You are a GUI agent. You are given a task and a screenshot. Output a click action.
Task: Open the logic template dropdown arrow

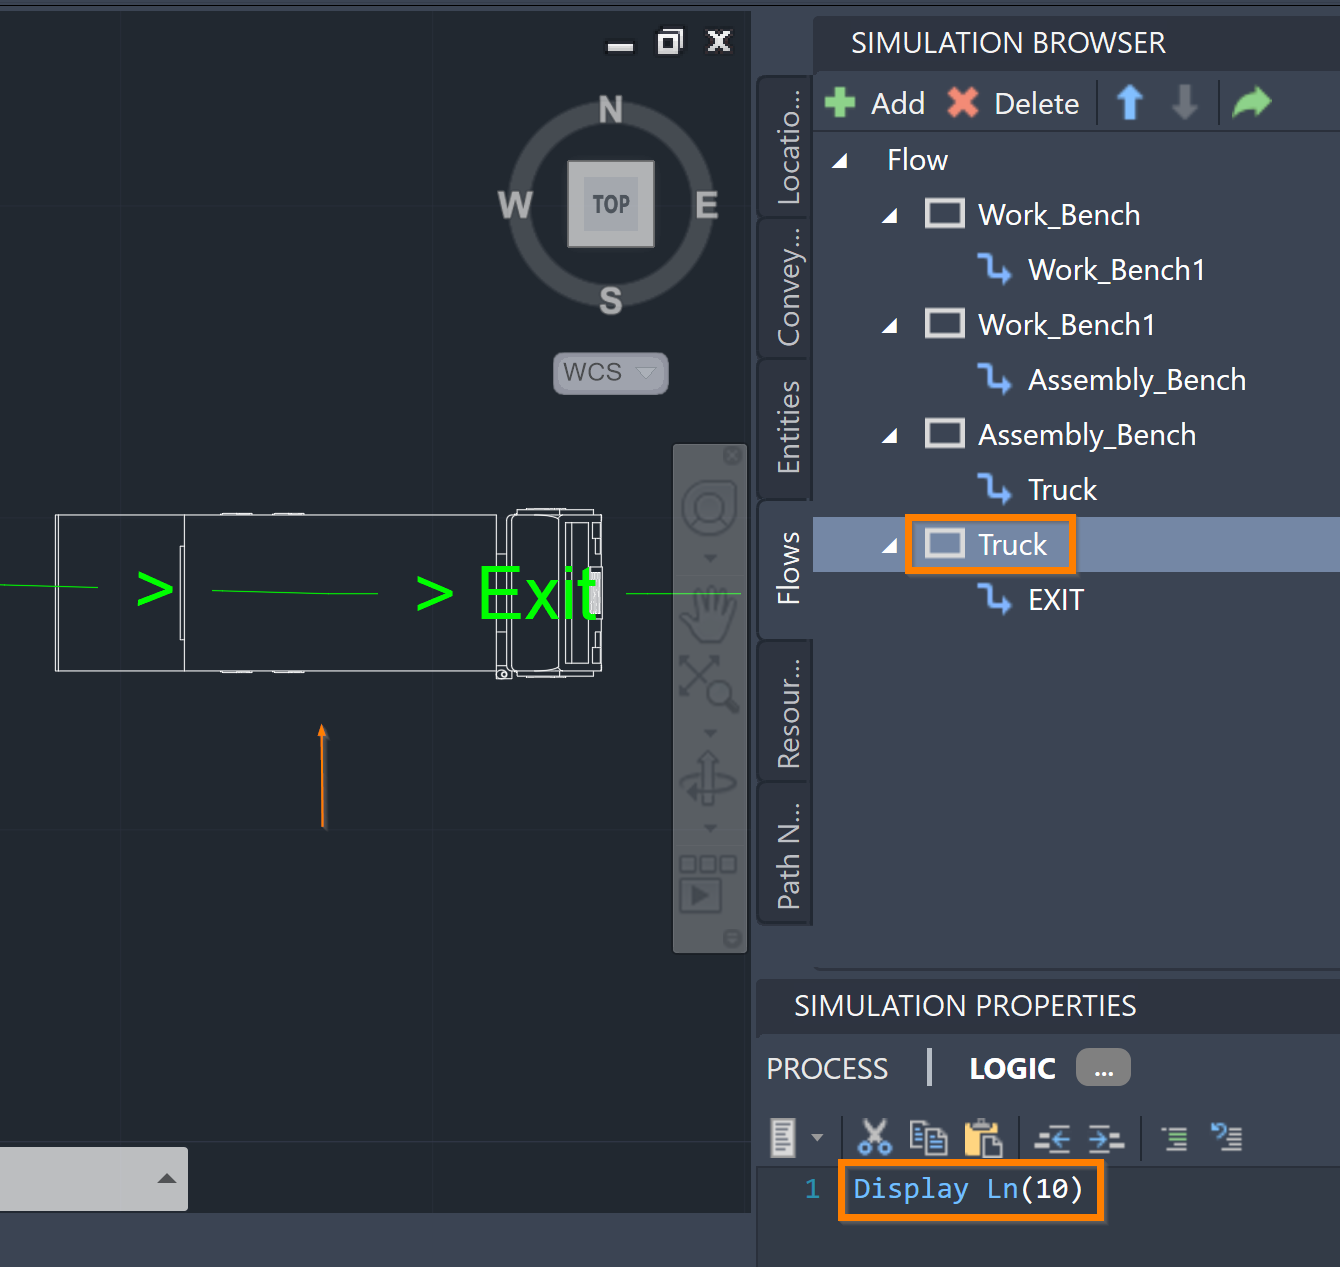817,1137
